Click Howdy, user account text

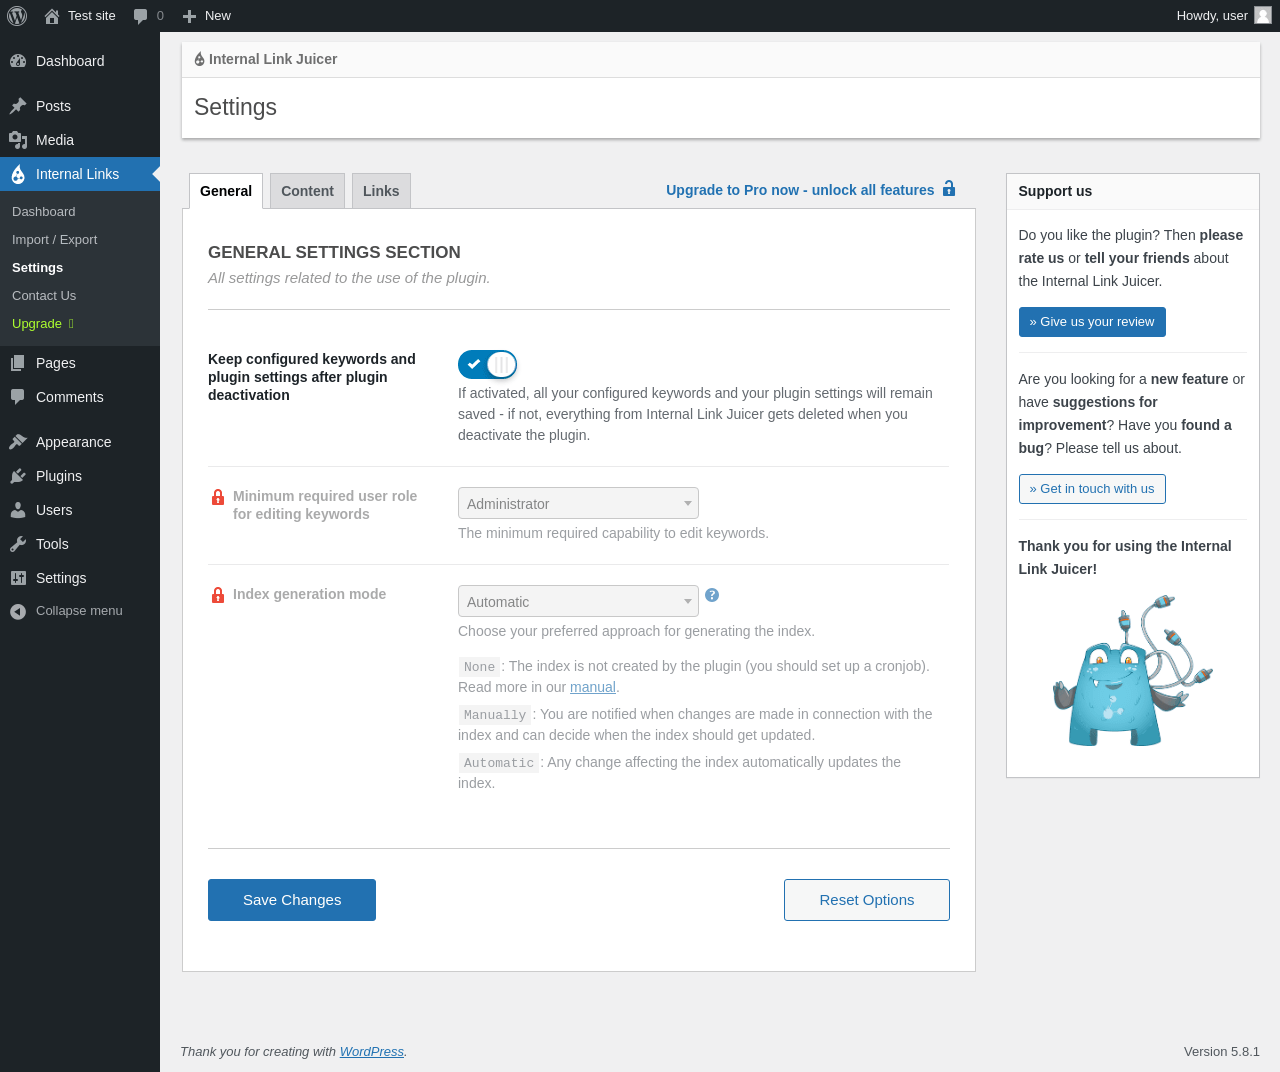point(1212,16)
